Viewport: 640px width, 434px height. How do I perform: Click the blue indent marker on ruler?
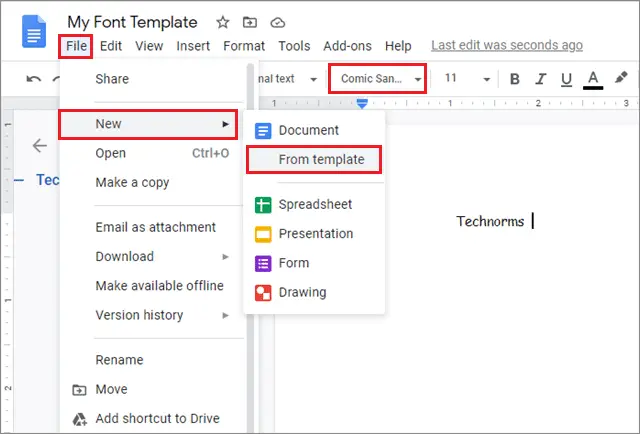point(362,103)
